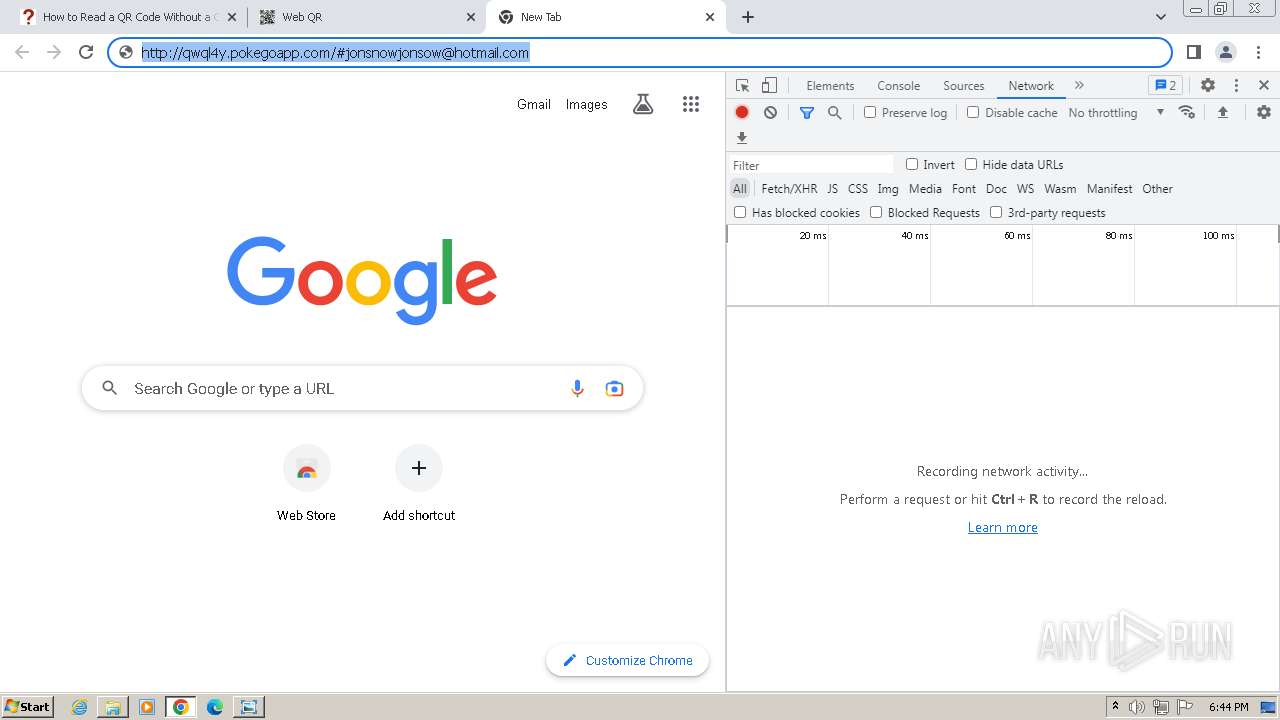Enable the Preserve log checkbox
Viewport: 1280px width, 720px height.
870,113
